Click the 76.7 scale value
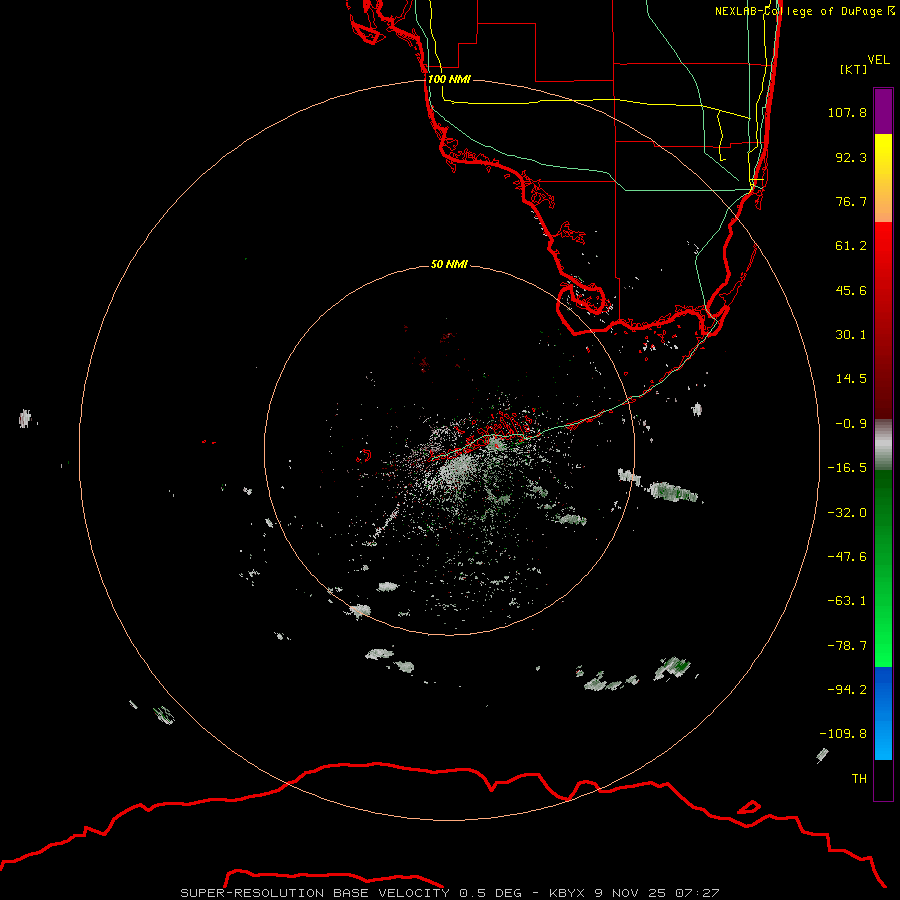This screenshot has width=900, height=900. [x=851, y=201]
